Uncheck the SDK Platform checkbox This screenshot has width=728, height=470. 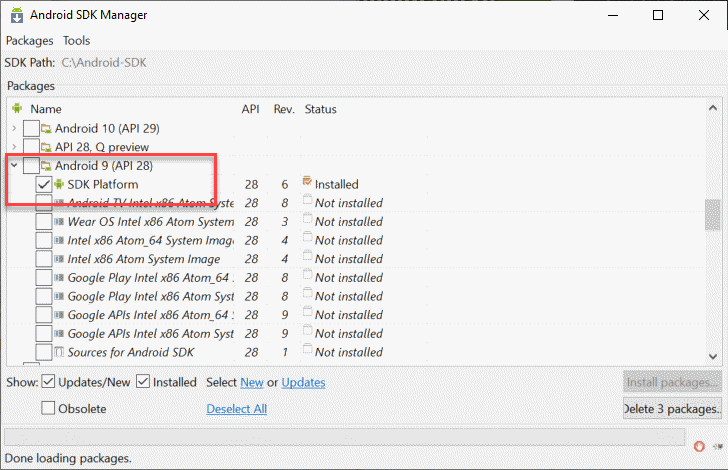click(44, 185)
